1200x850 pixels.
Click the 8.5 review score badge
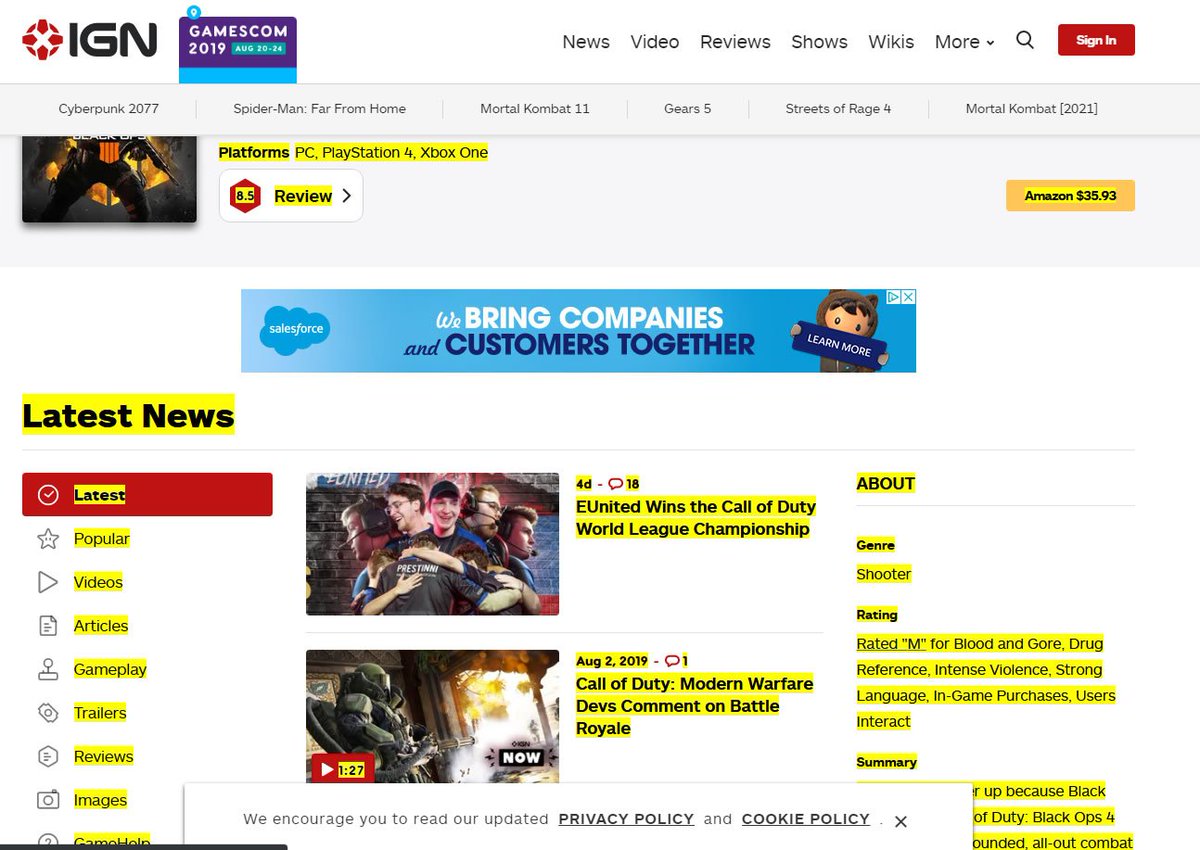pyautogui.click(x=245, y=196)
